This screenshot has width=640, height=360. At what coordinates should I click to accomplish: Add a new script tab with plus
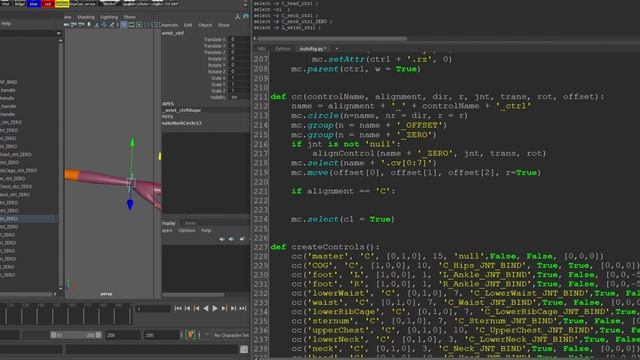point(337,49)
